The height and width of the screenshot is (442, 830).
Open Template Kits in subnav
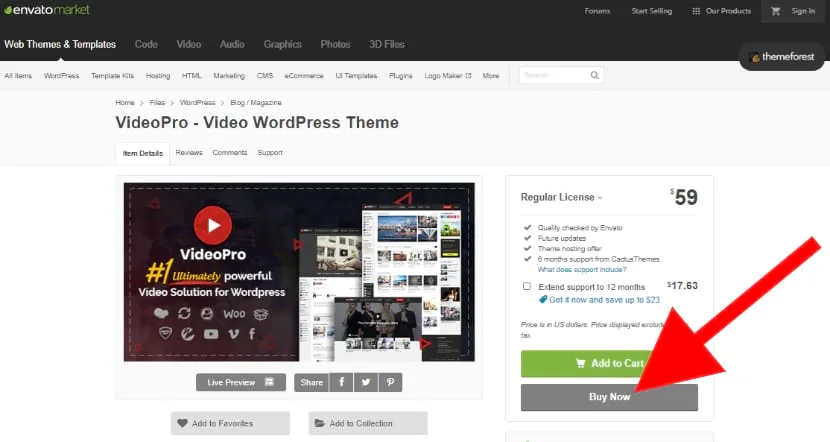[112, 76]
